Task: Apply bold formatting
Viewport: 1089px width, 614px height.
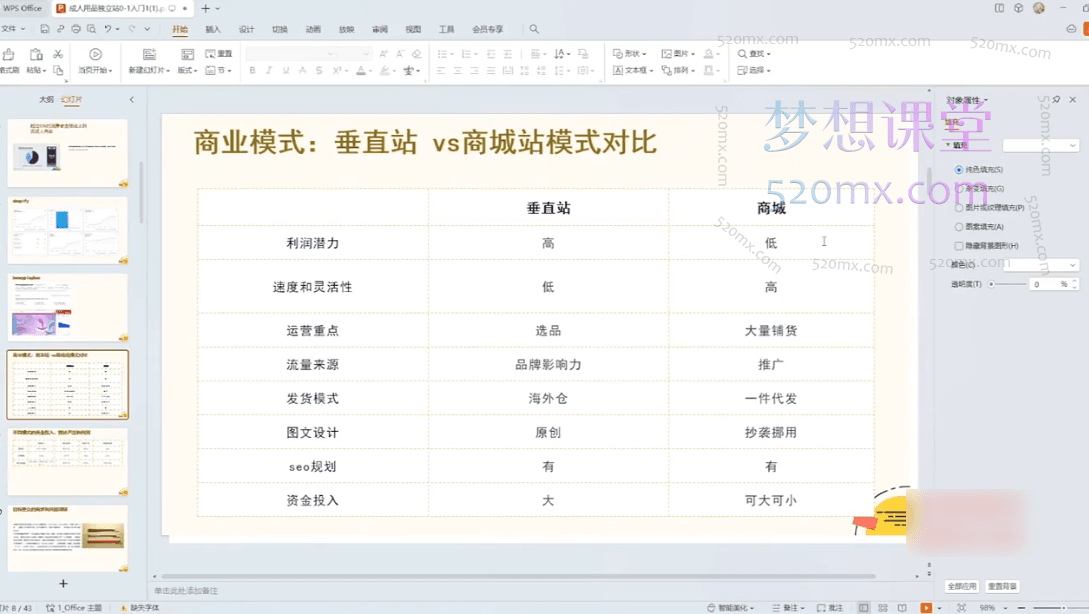Action: click(x=252, y=70)
